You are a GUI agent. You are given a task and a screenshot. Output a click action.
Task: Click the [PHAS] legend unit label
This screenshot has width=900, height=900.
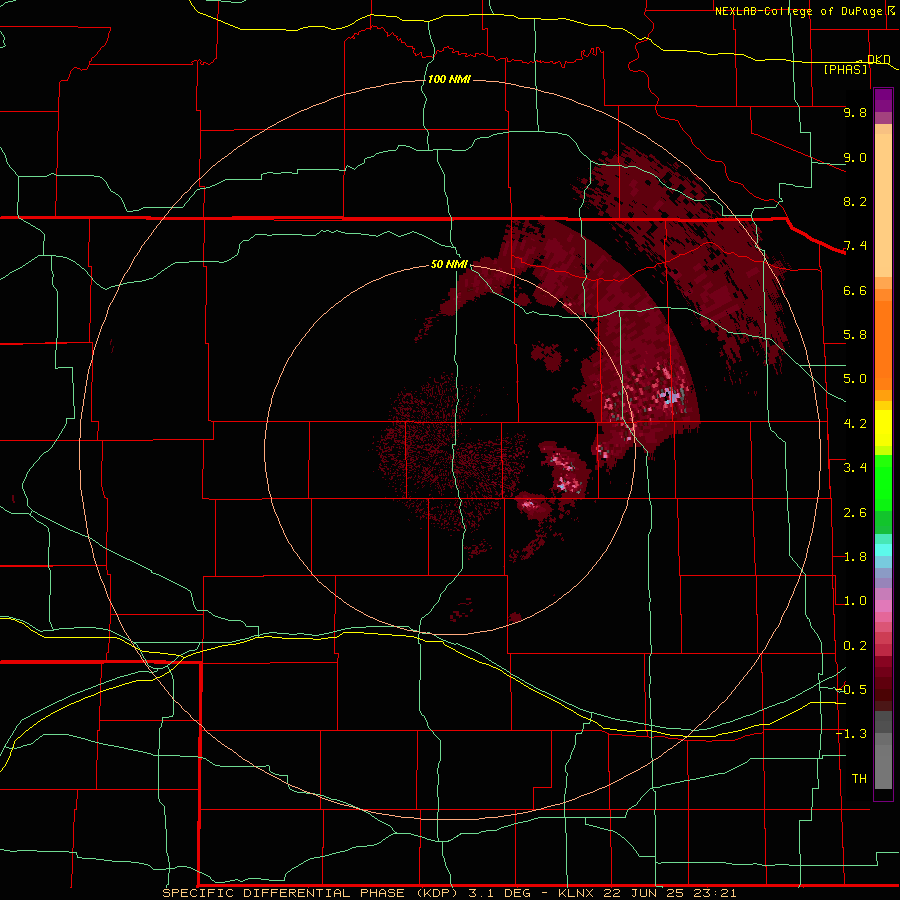pyautogui.click(x=845, y=70)
